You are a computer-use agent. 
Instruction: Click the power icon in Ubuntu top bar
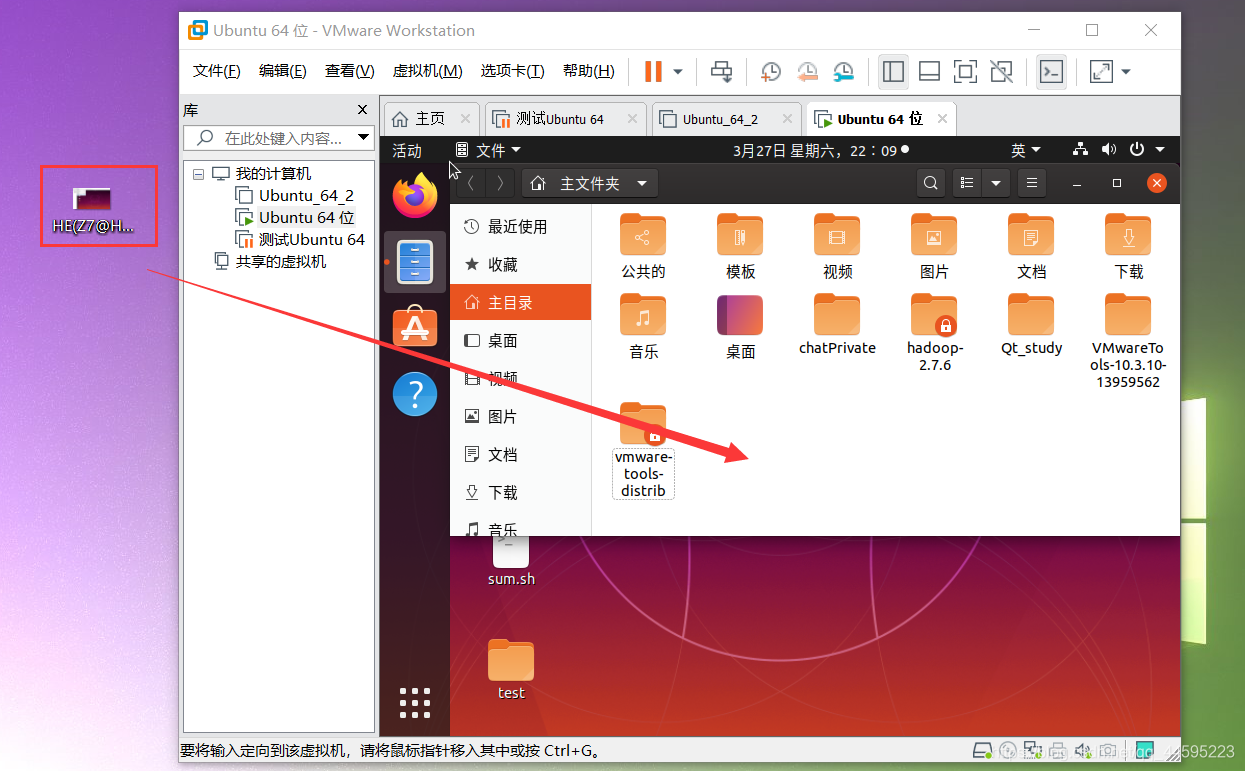point(1136,150)
